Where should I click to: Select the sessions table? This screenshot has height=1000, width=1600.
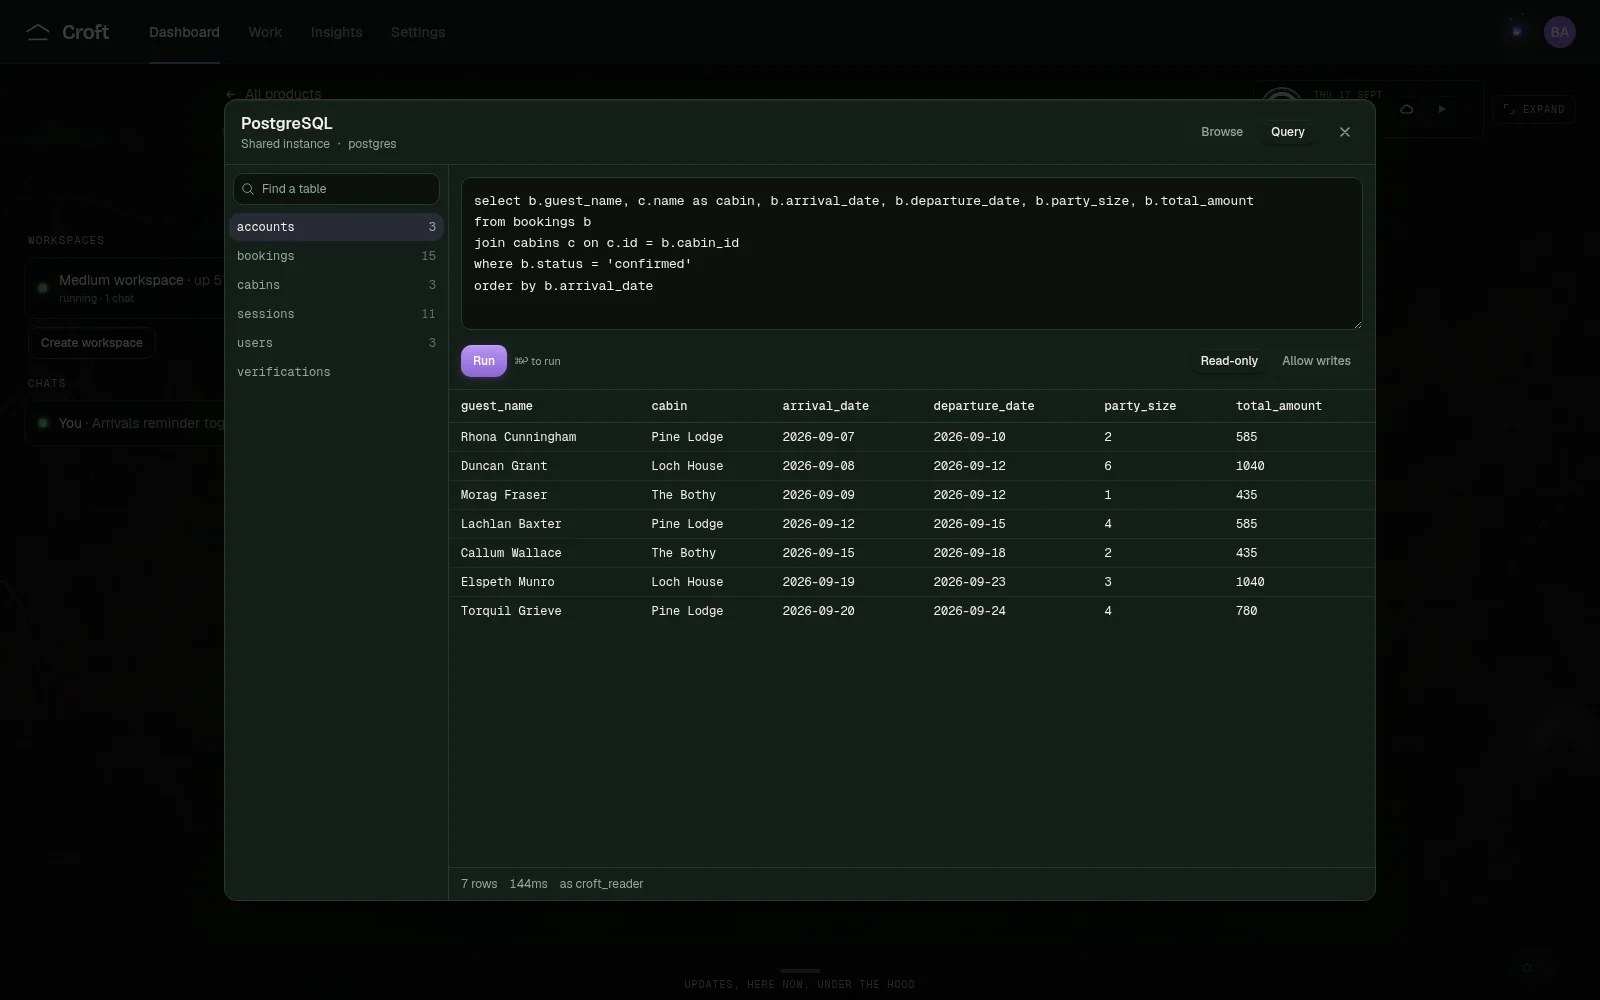(x=336, y=314)
